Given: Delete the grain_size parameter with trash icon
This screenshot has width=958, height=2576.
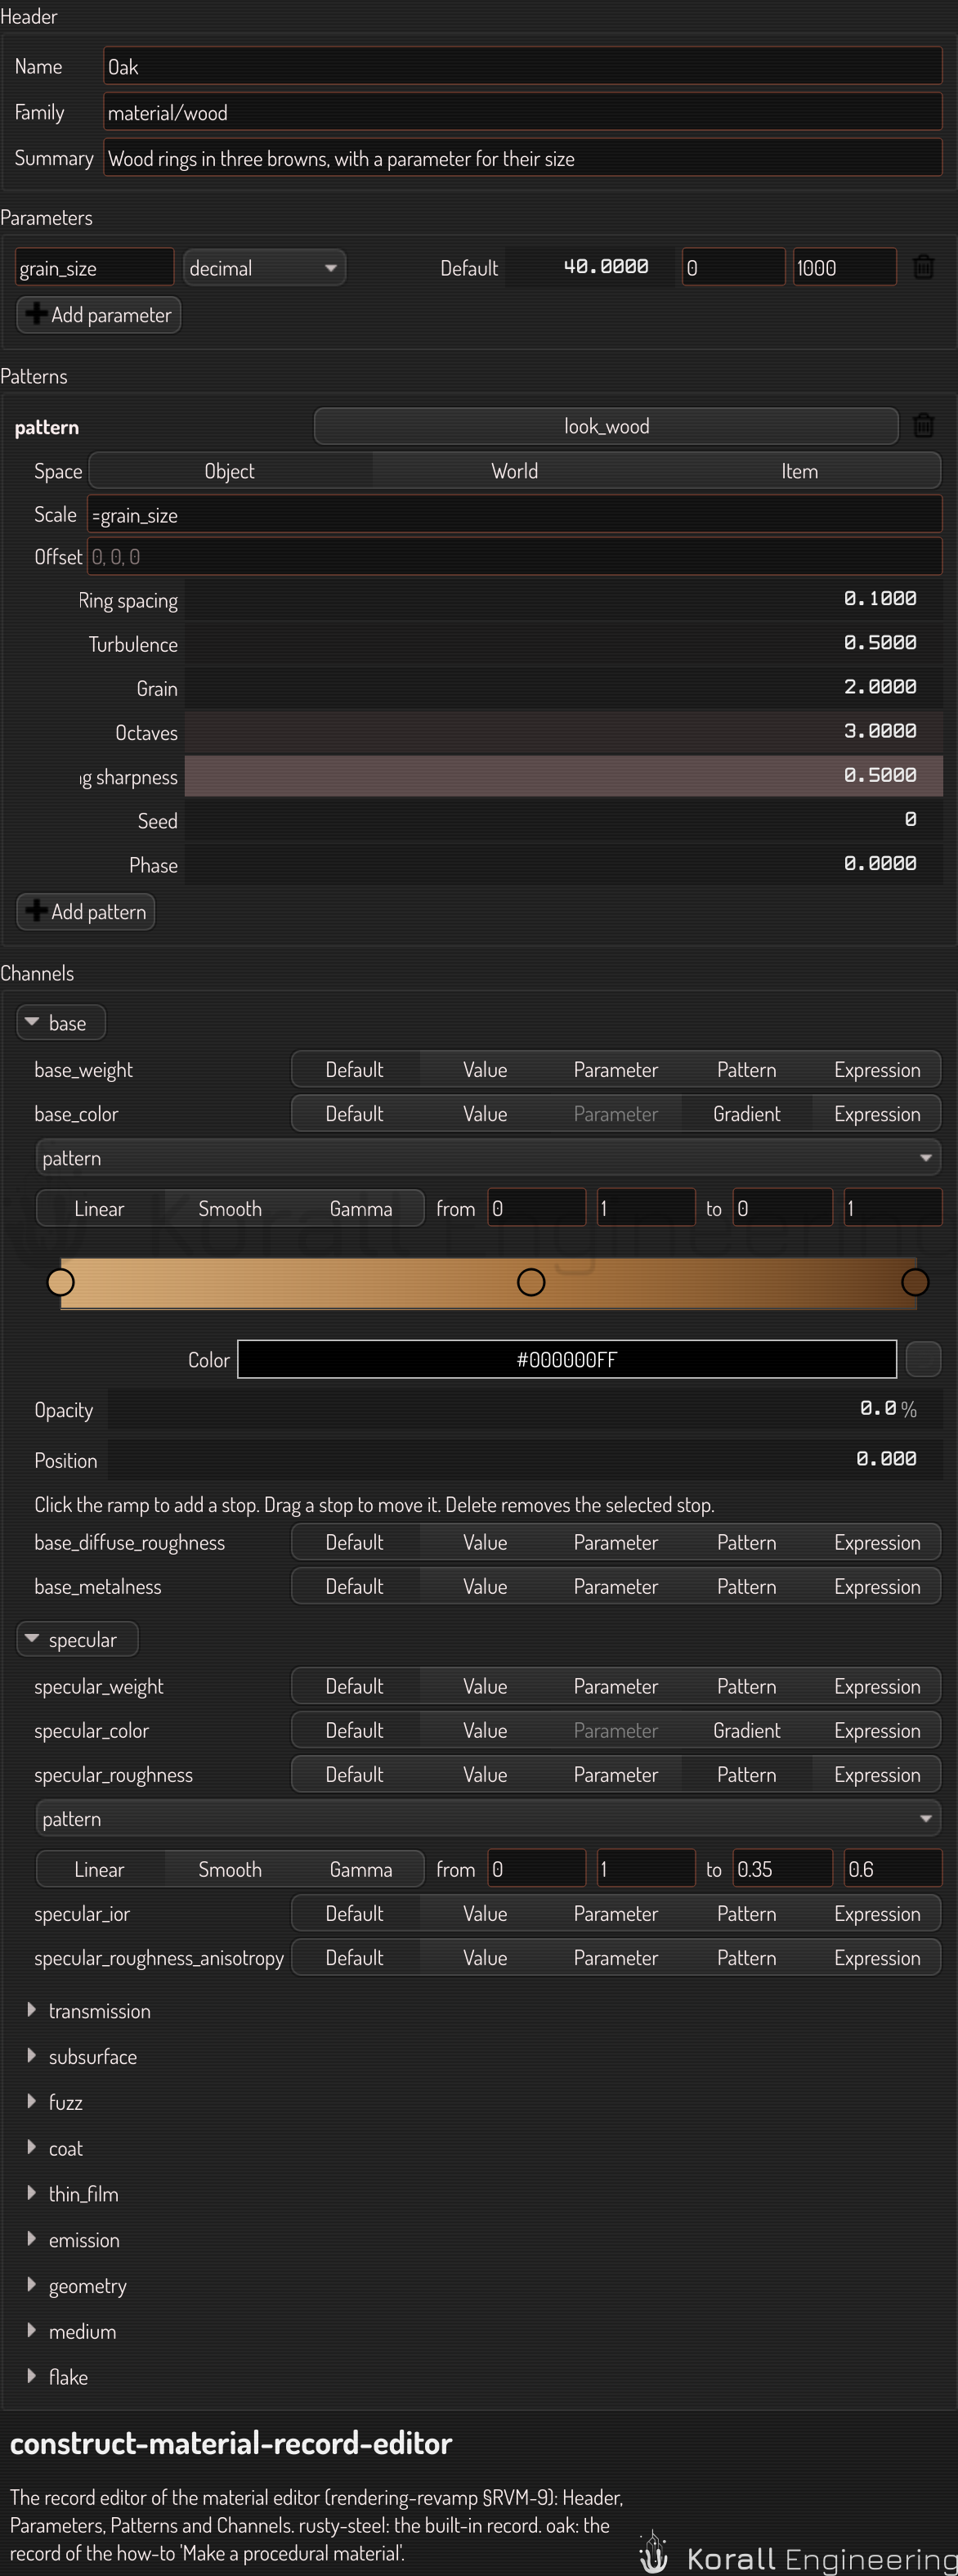Looking at the screenshot, I should pyautogui.click(x=923, y=267).
